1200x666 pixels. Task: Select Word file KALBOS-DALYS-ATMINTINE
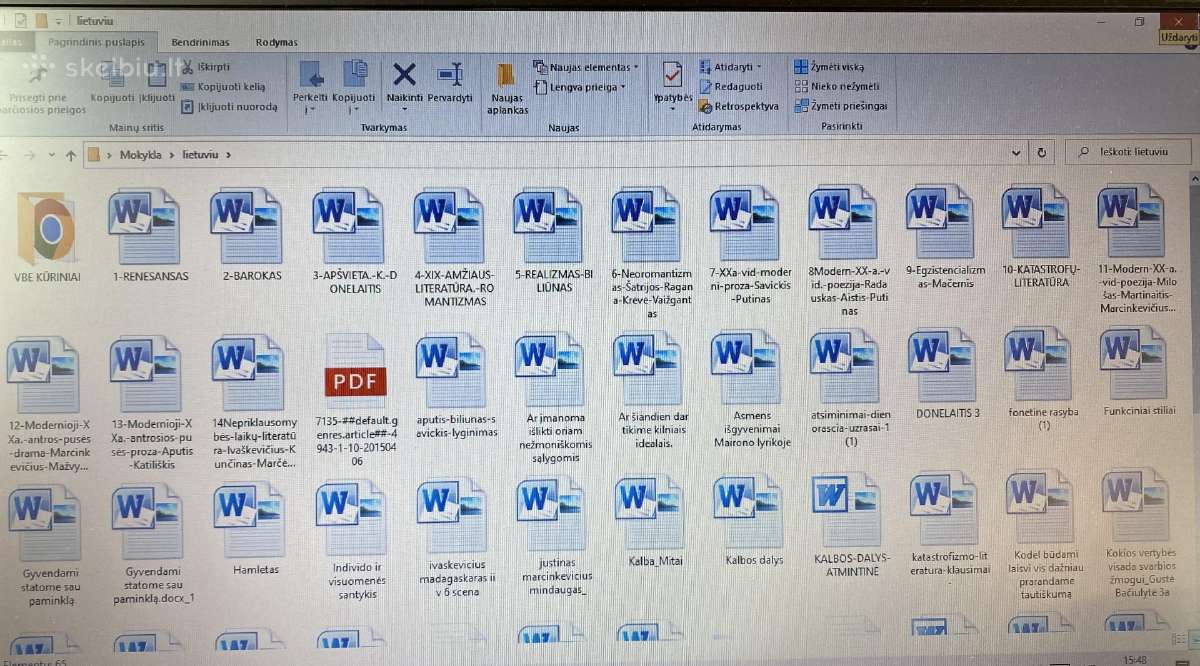coord(852,526)
